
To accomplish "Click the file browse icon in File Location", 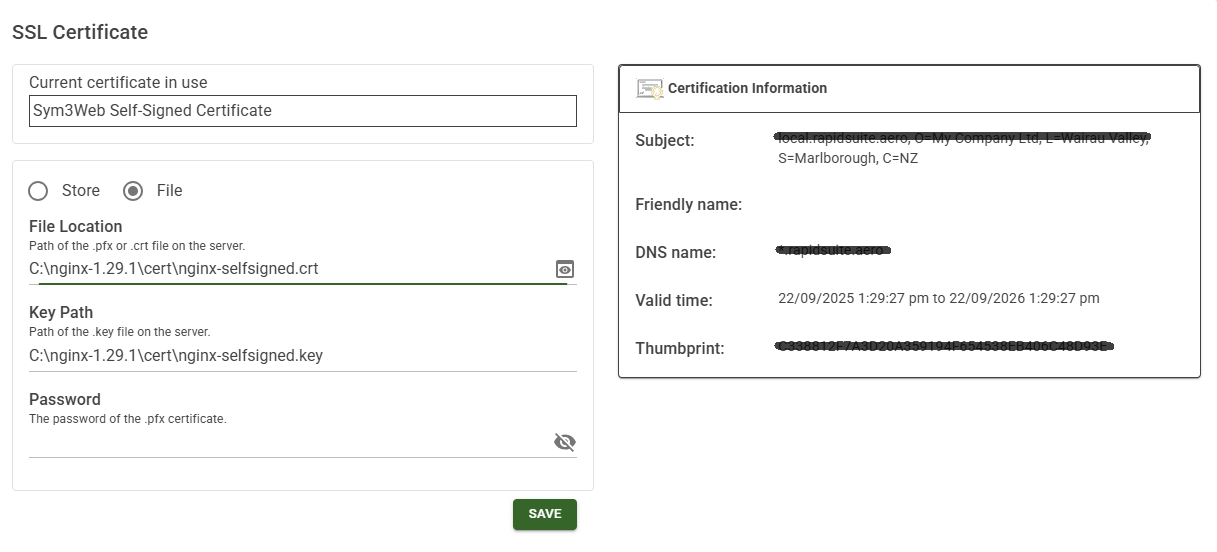I will point(565,269).
